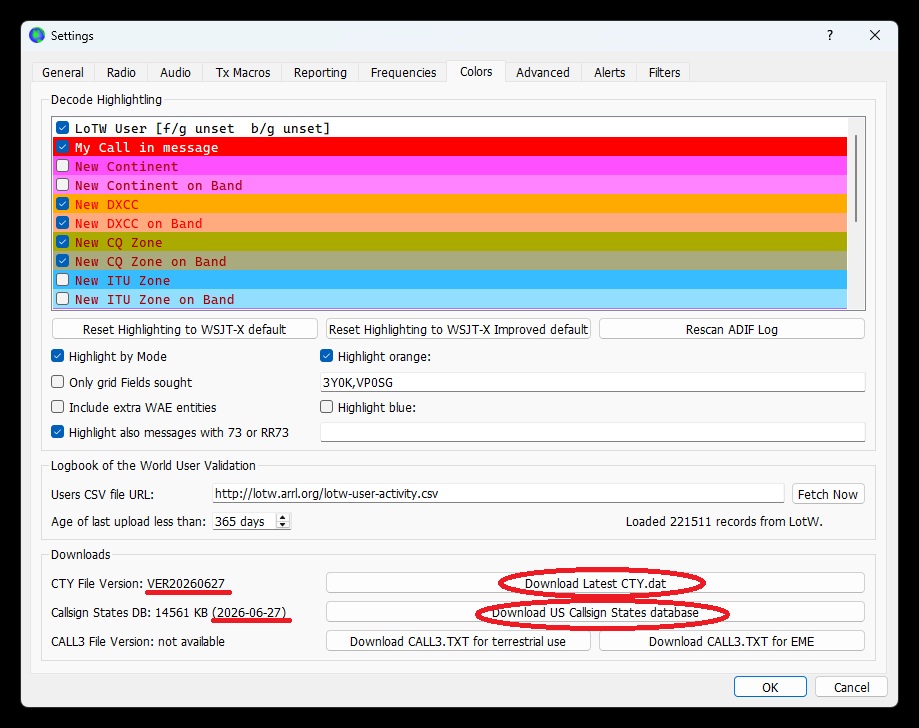Switch to the Alerts tab
Viewport: 919px width, 728px height.
point(610,72)
